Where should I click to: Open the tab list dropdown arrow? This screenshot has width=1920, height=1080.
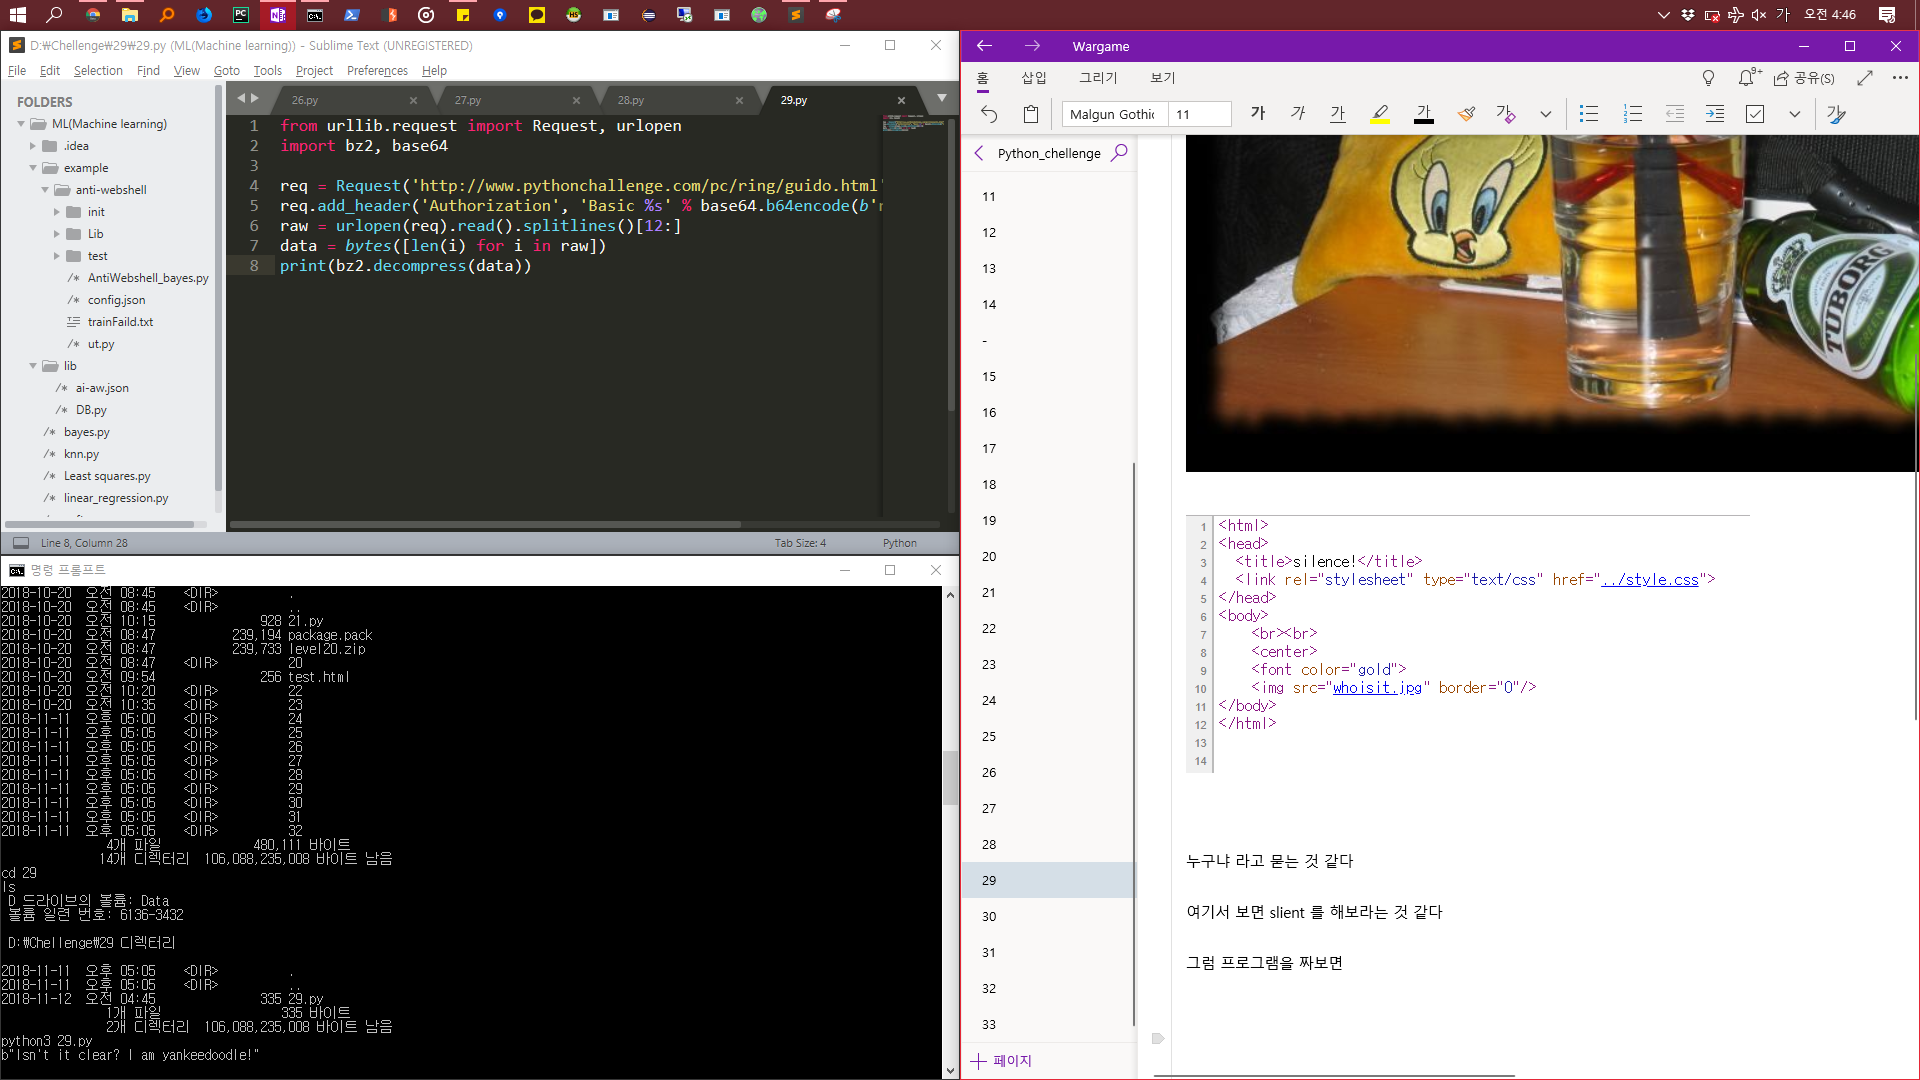pyautogui.click(x=941, y=98)
